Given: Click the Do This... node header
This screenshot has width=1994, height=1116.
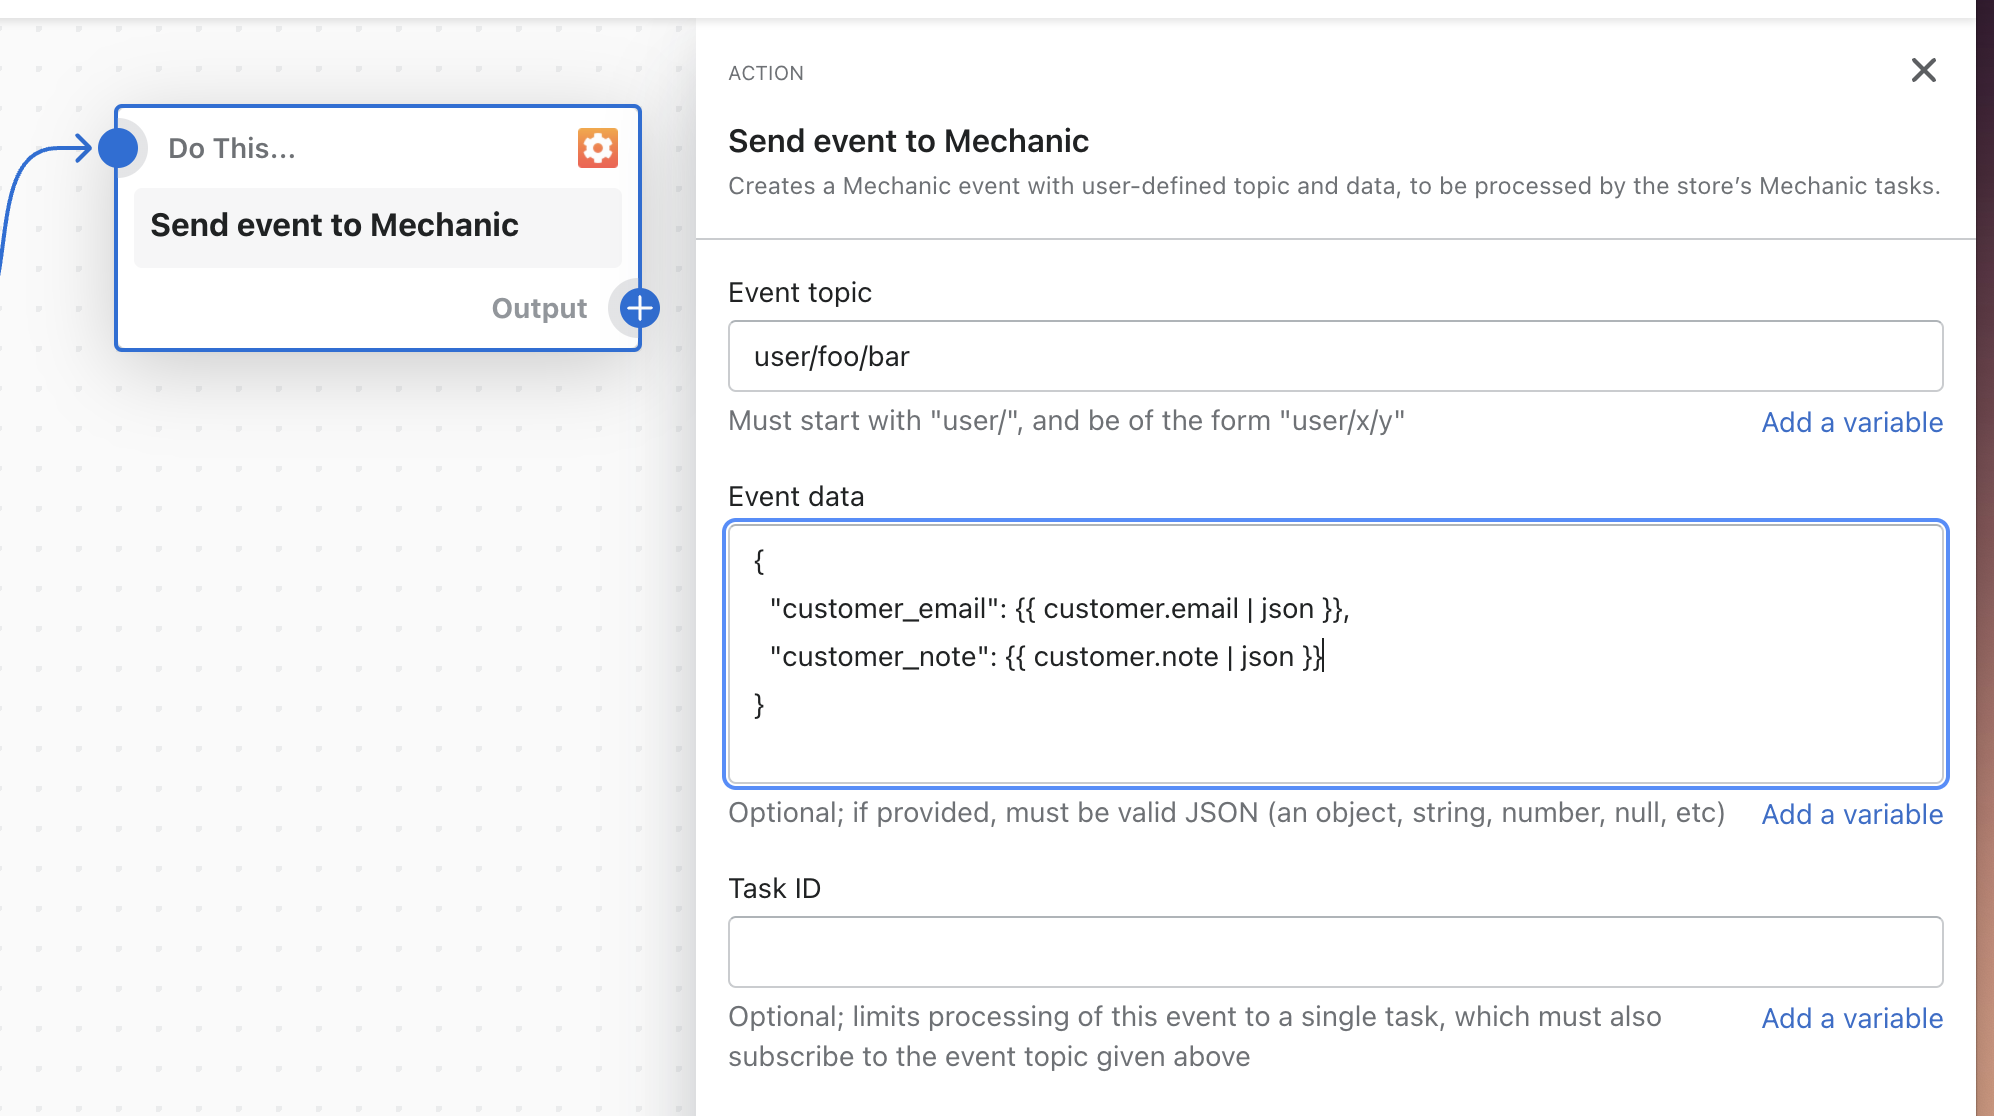Looking at the screenshot, I should click(231, 147).
